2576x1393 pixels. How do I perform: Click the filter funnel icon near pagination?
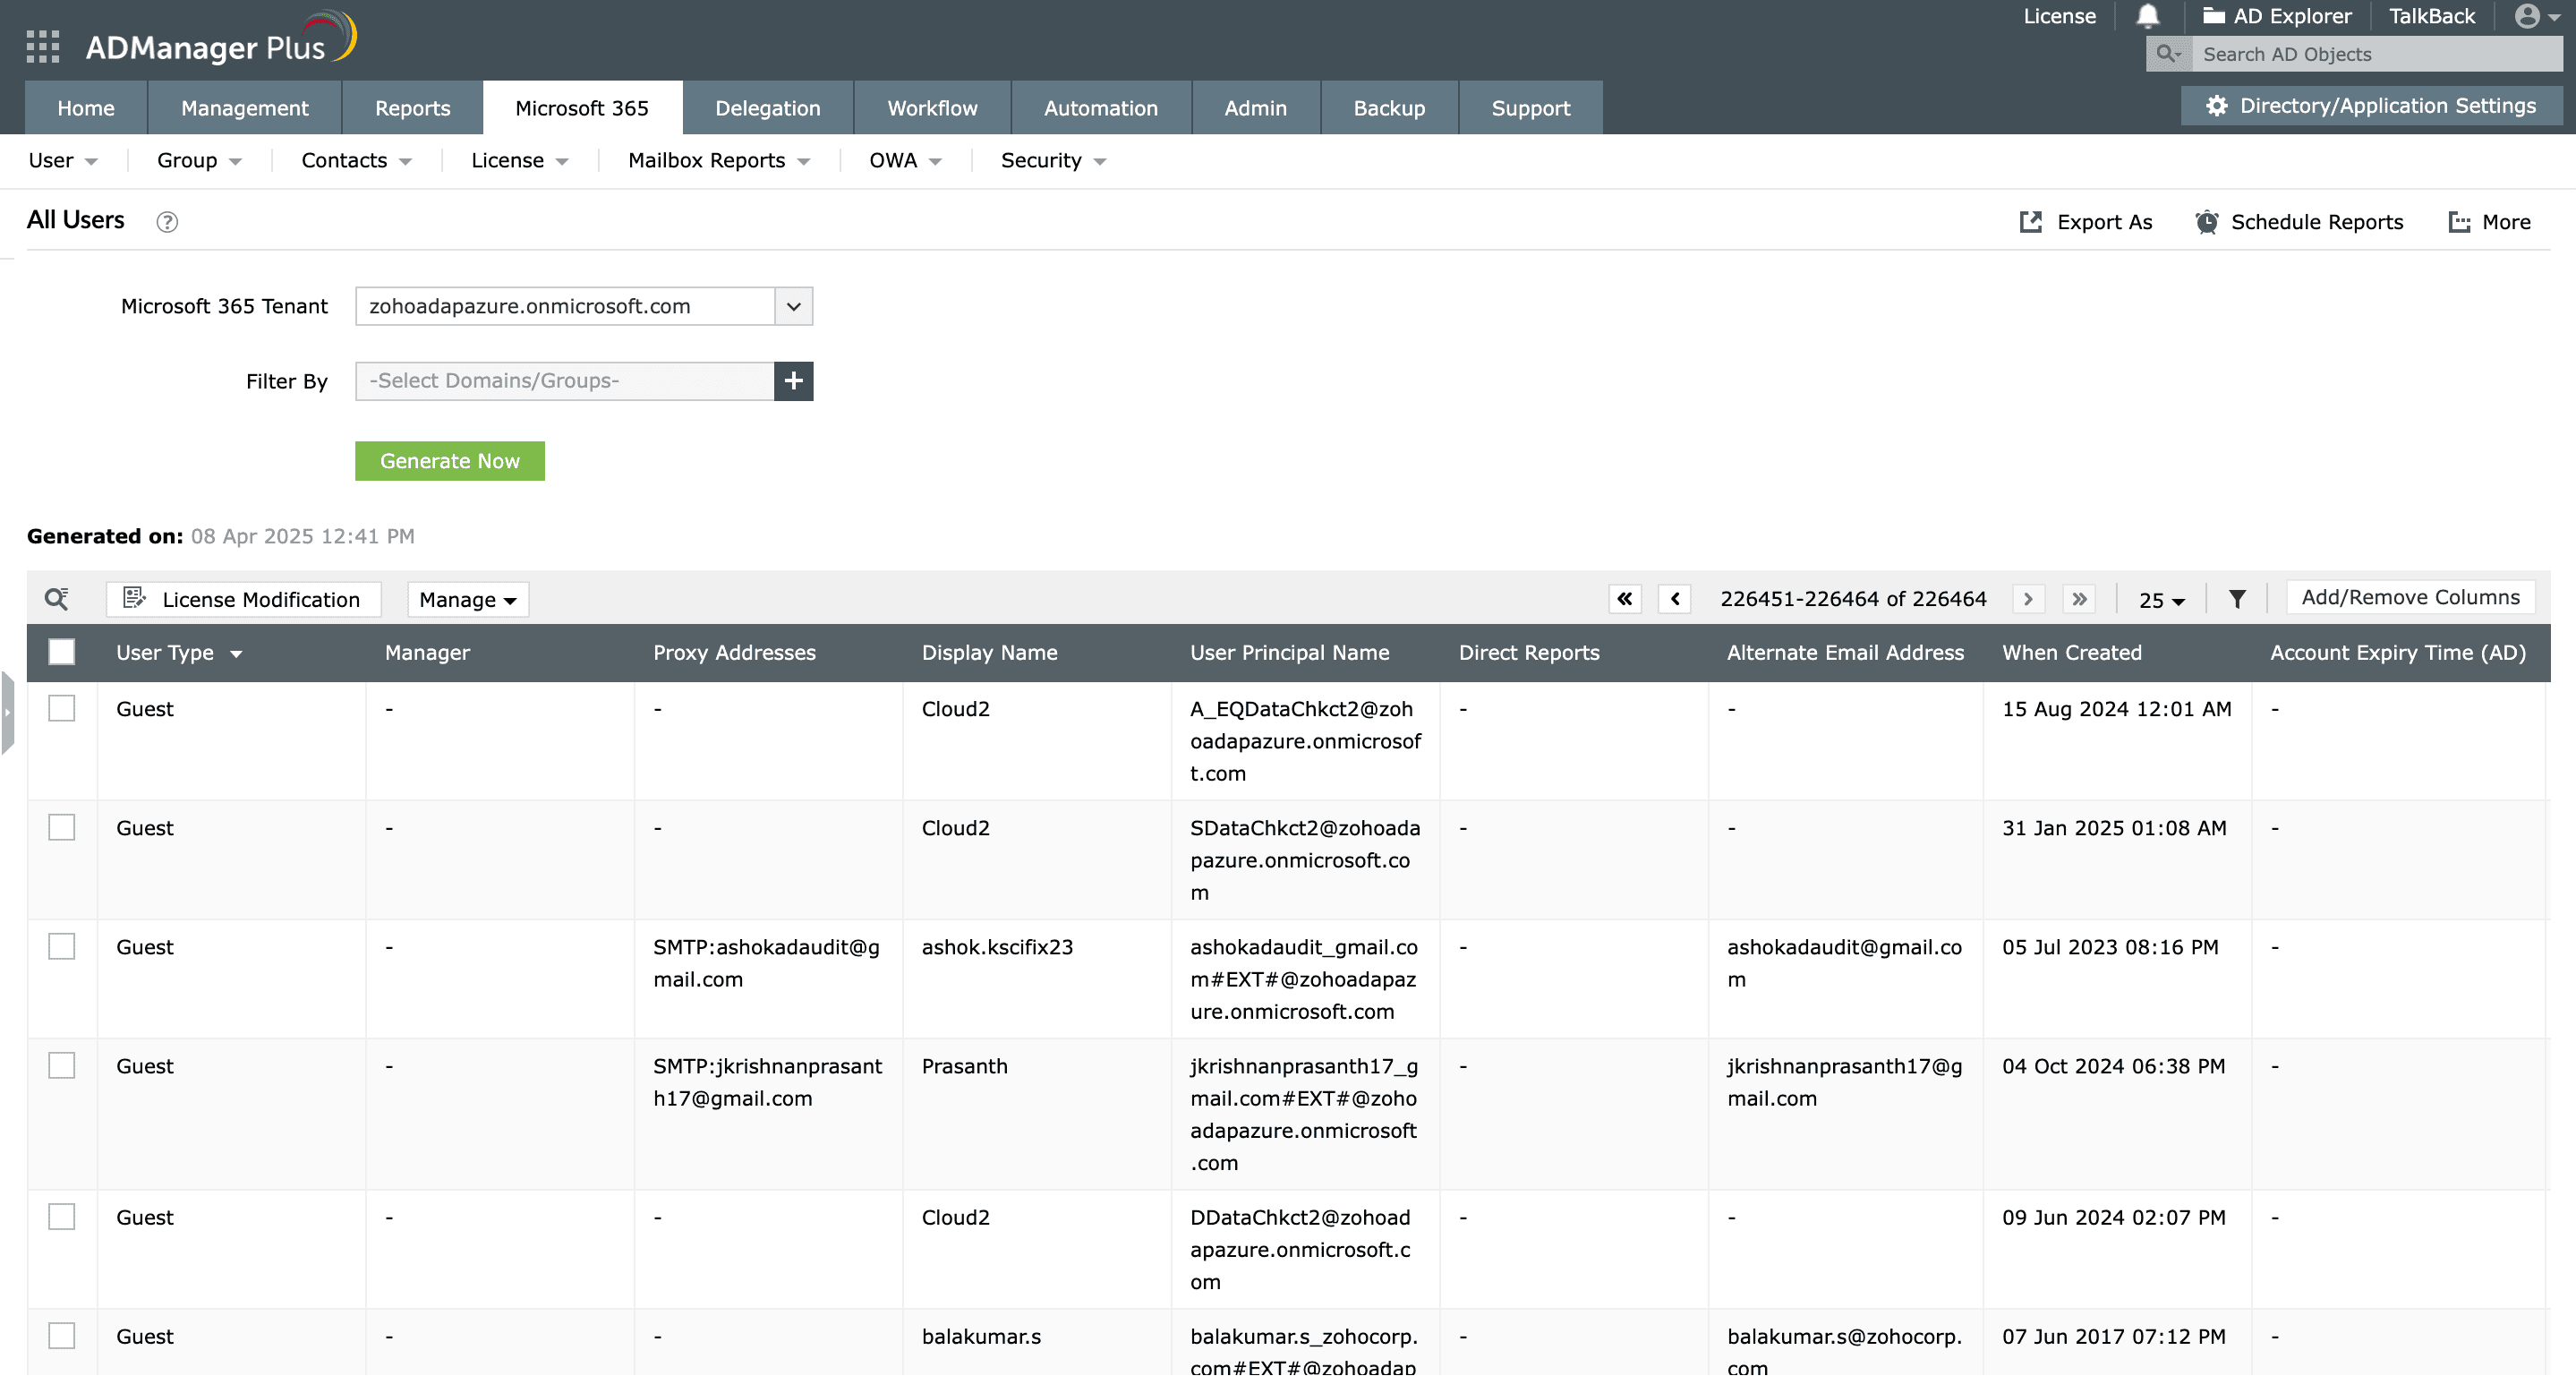[x=2237, y=598]
